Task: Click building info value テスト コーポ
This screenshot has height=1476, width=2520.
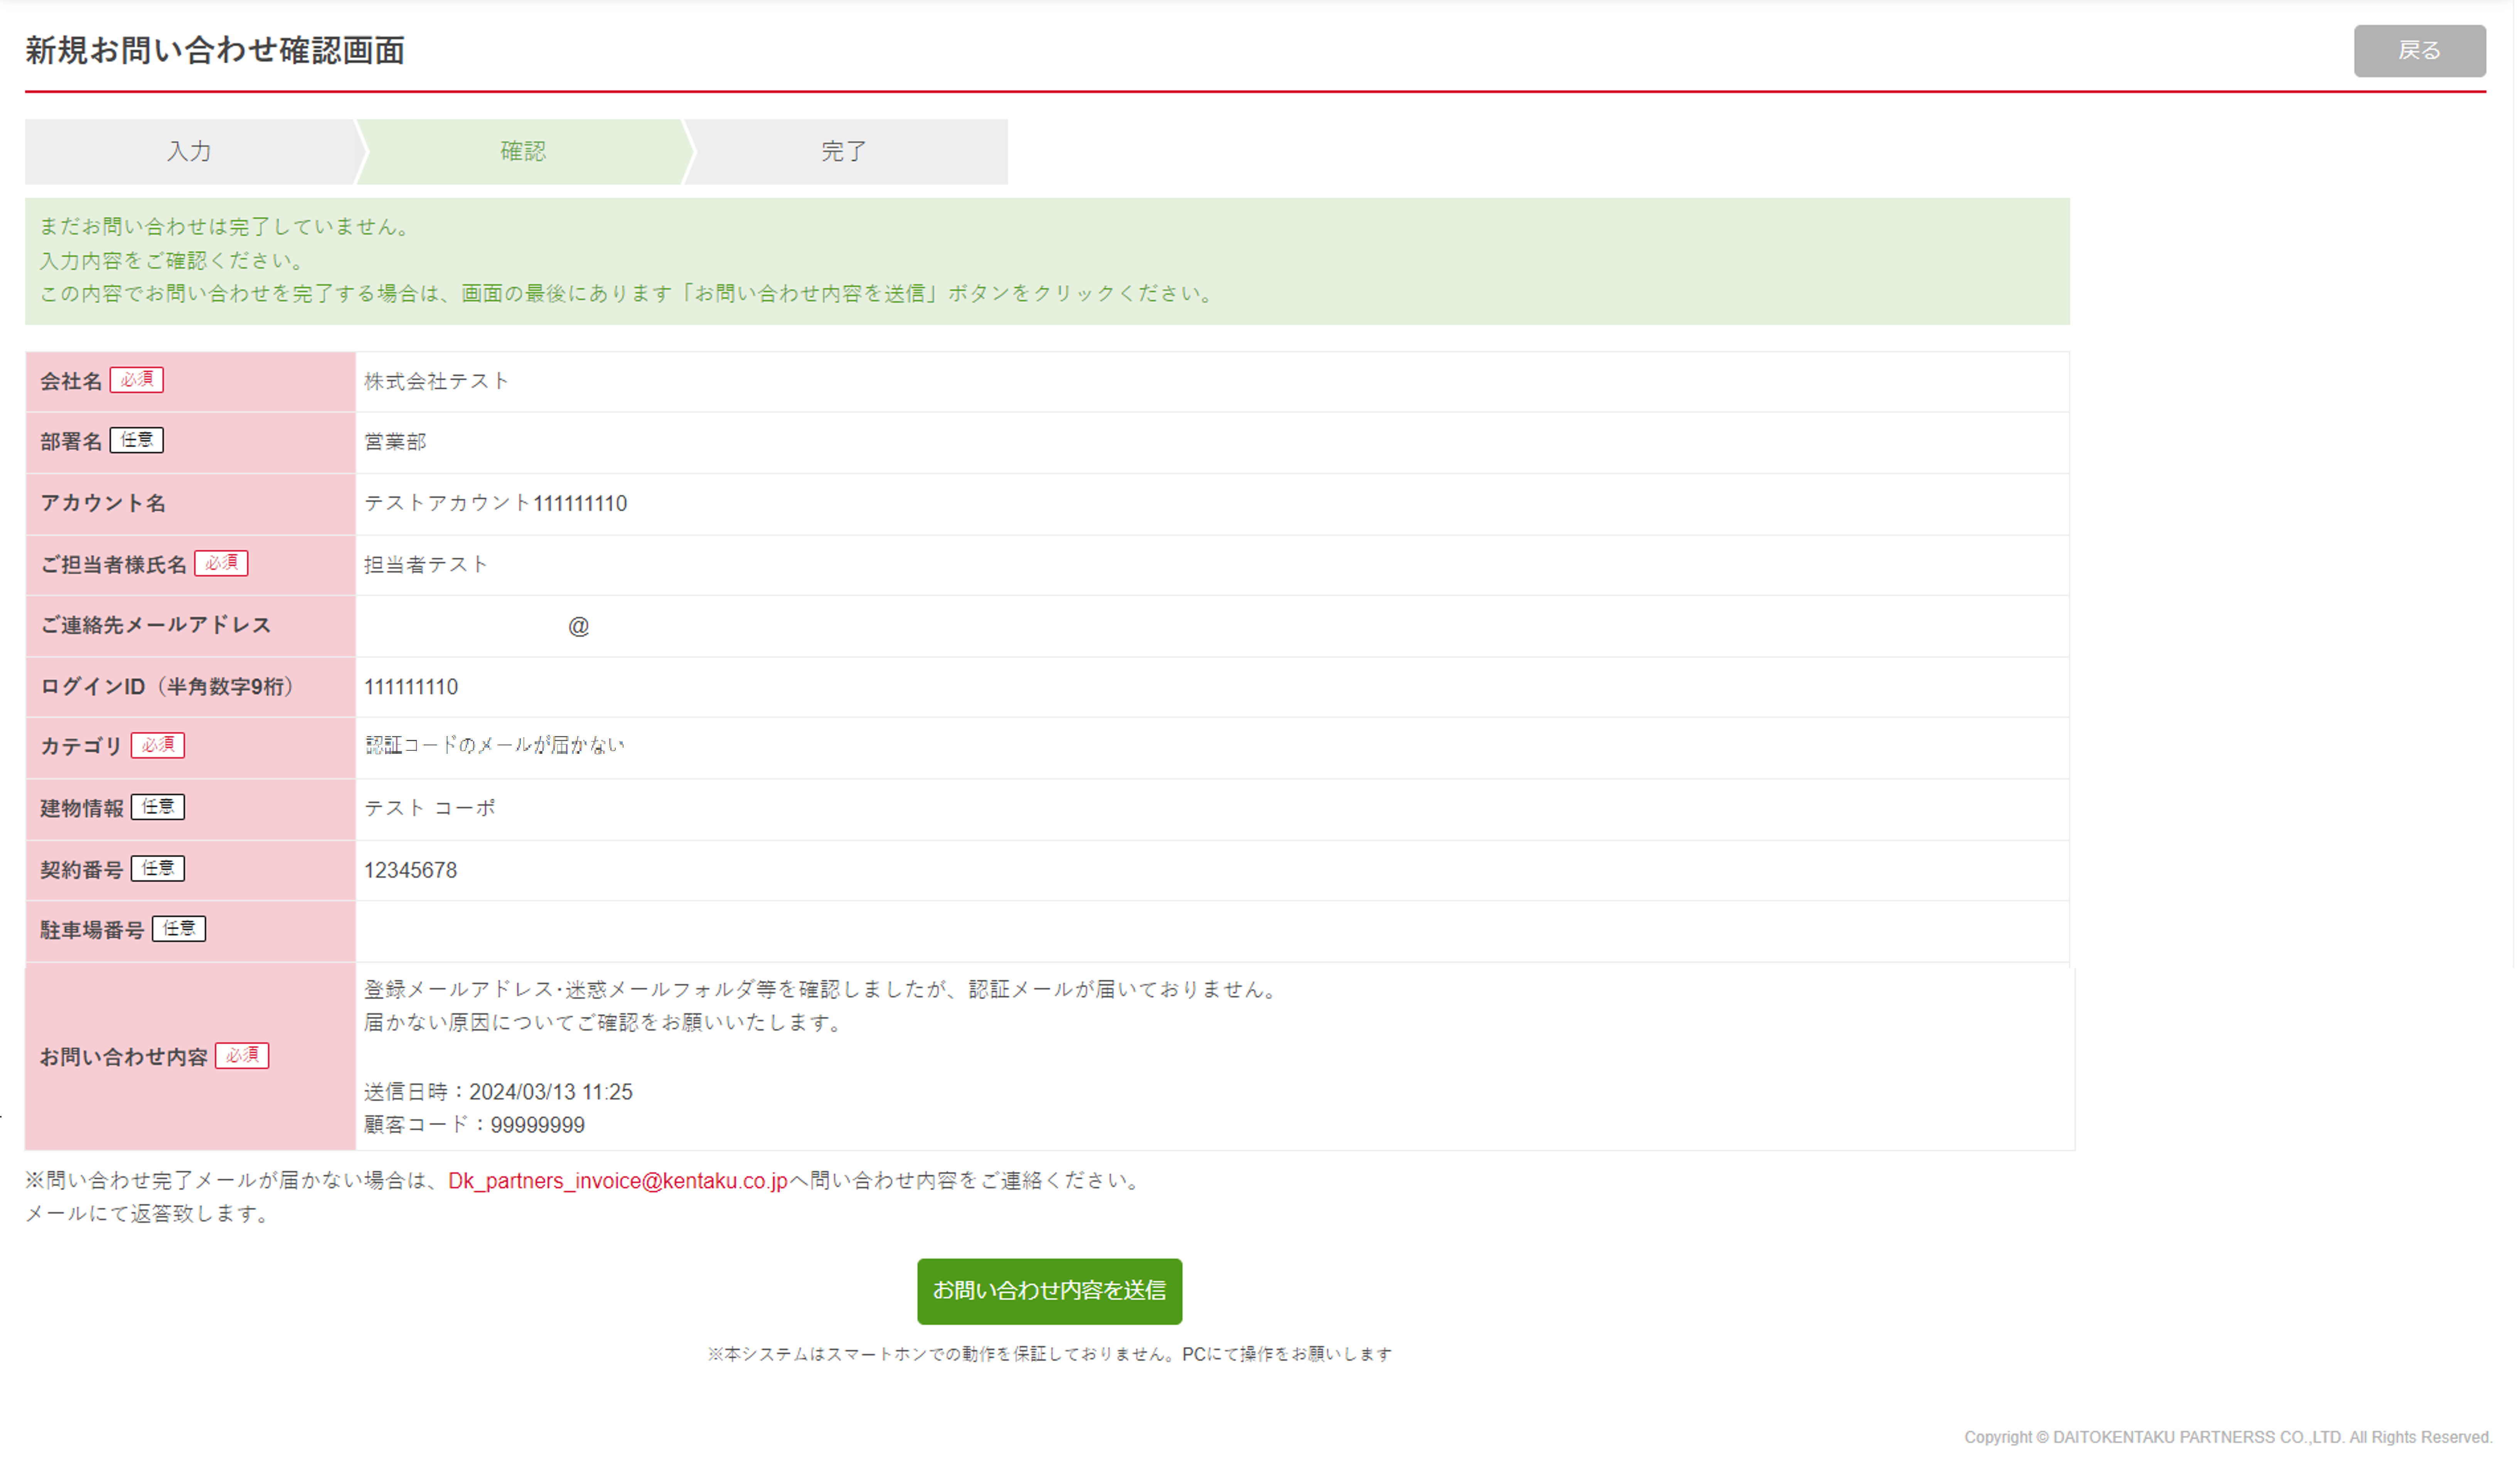Action: point(430,809)
